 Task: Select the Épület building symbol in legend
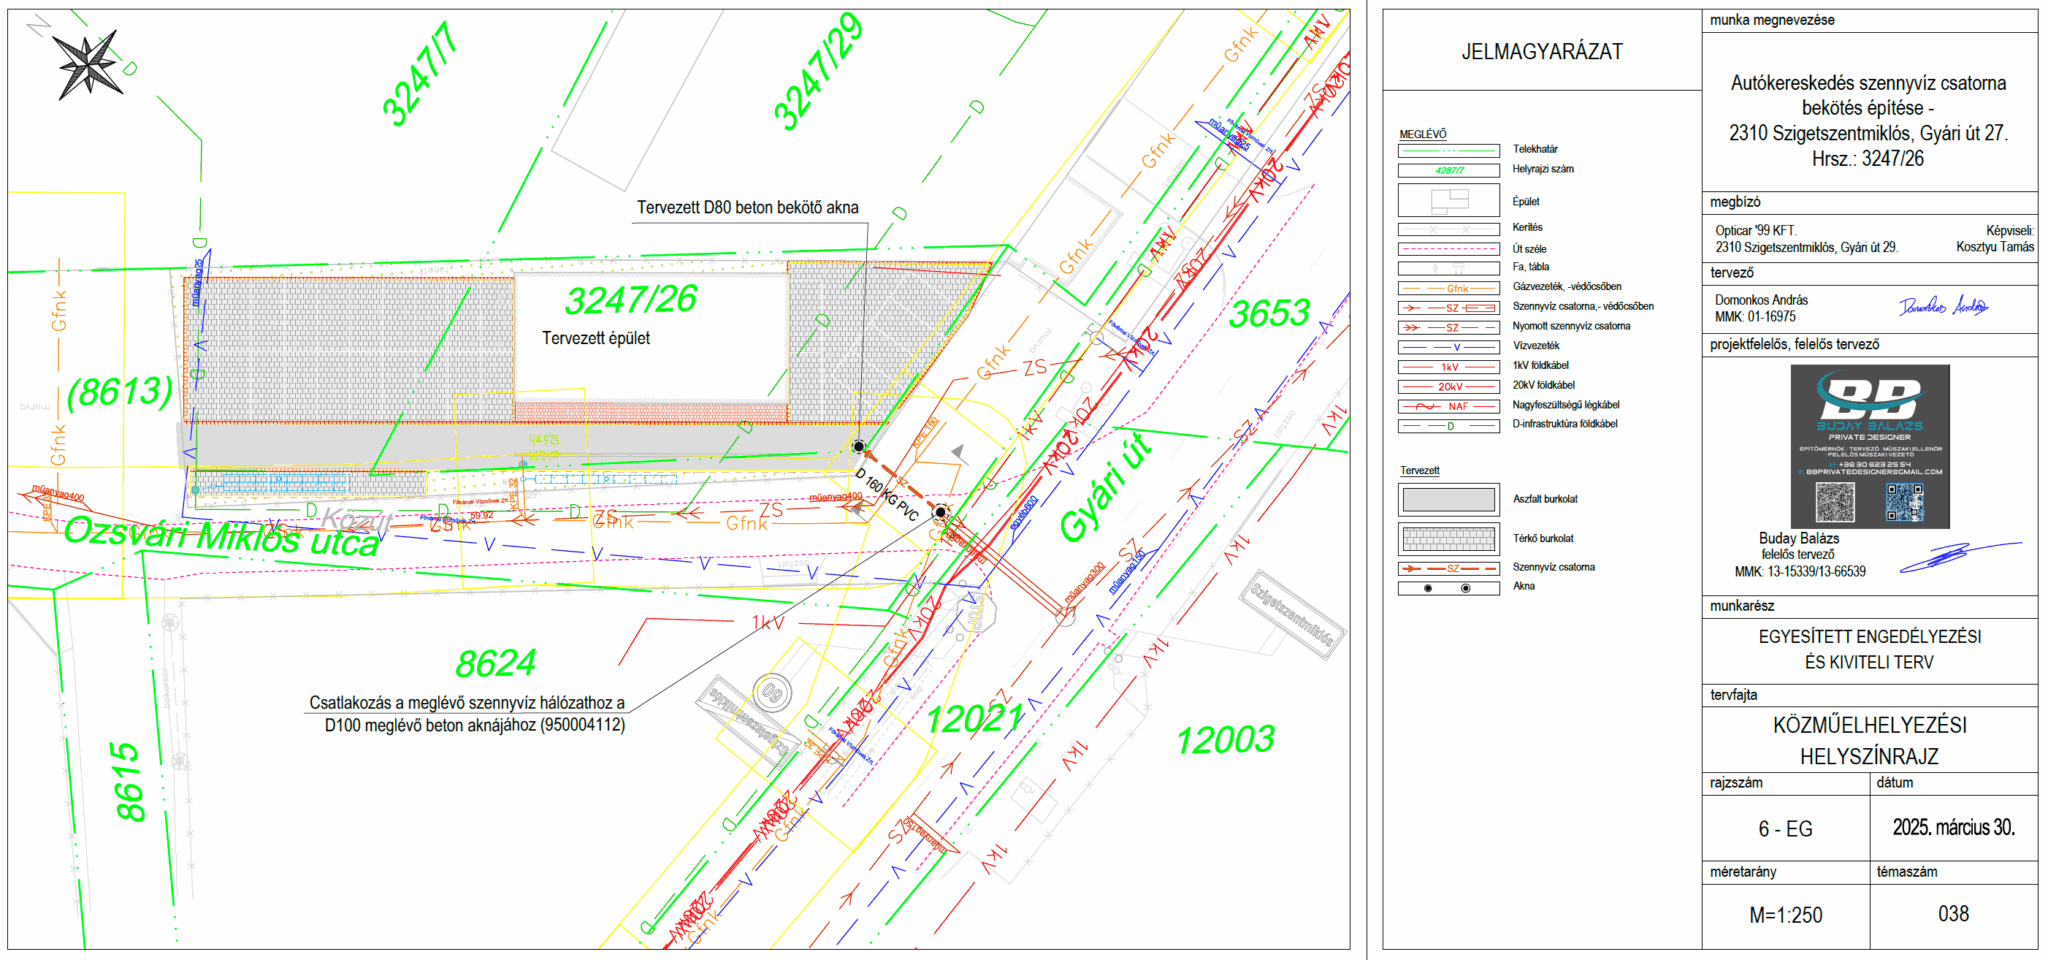click(x=1448, y=200)
